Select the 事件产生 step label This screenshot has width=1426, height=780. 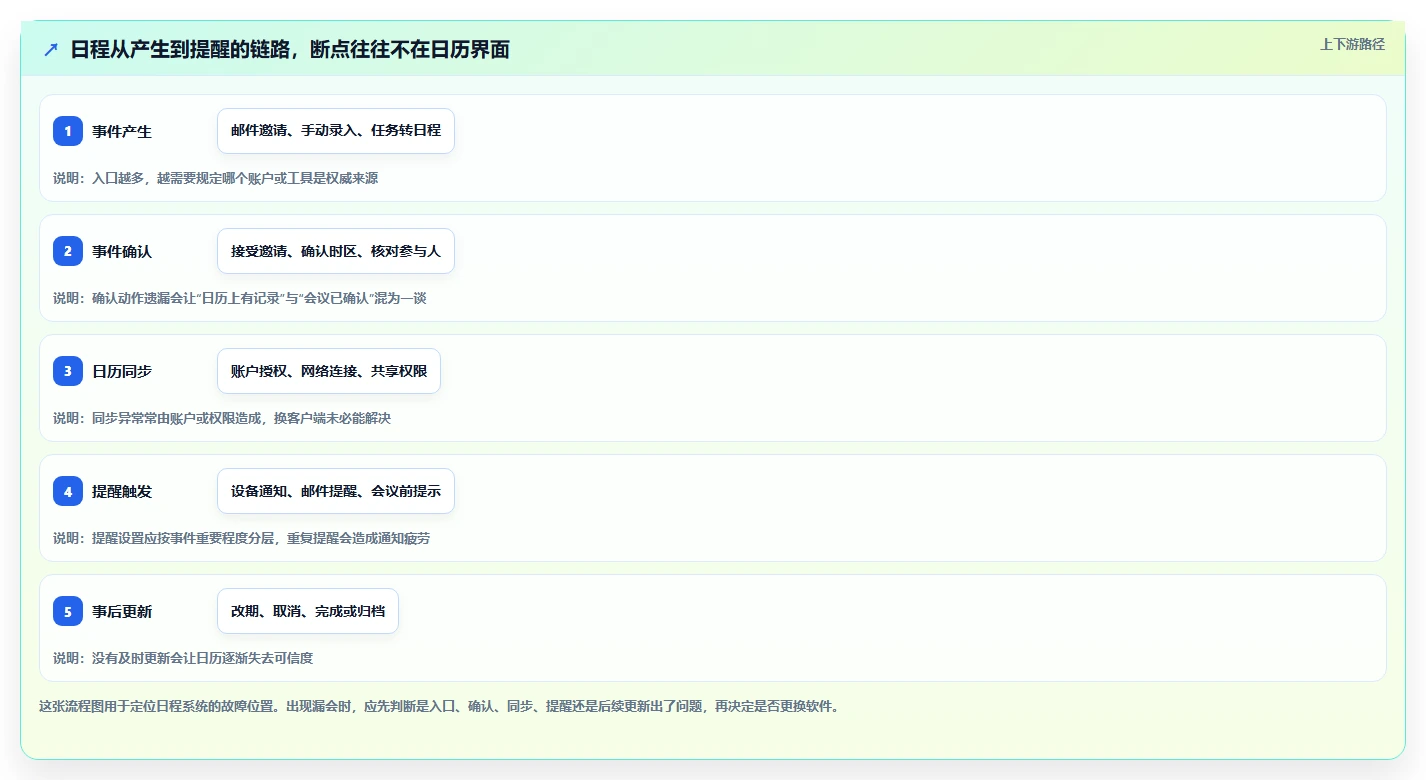click(x=122, y=131)
